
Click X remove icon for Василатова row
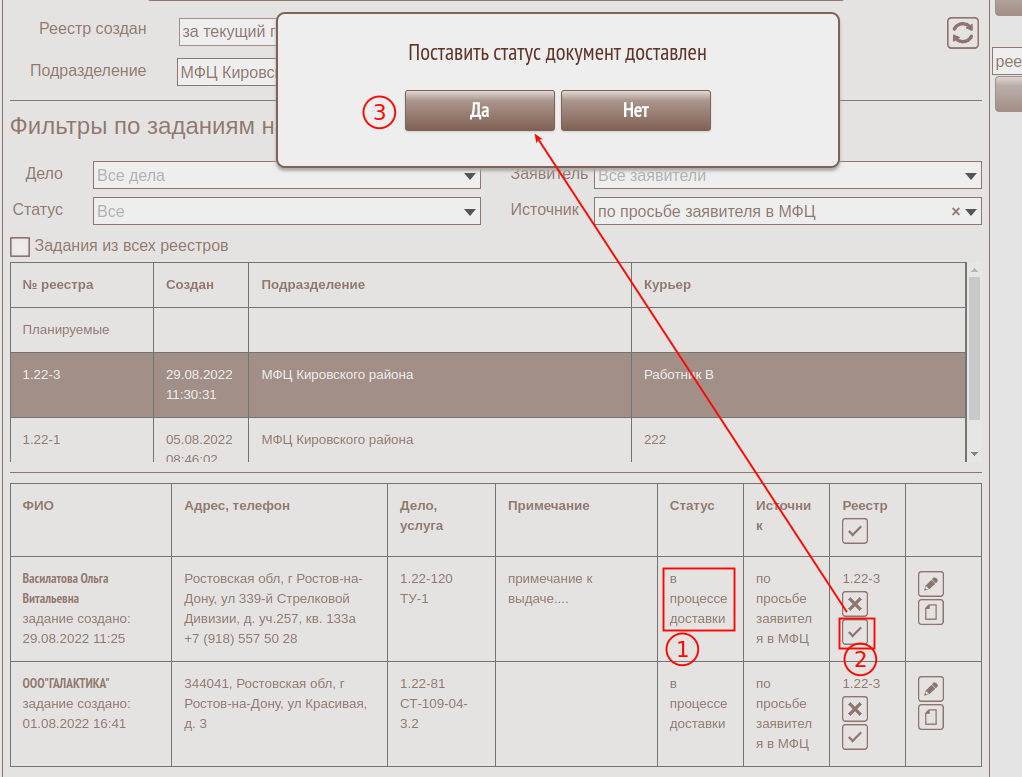click(x=855, y=603)
